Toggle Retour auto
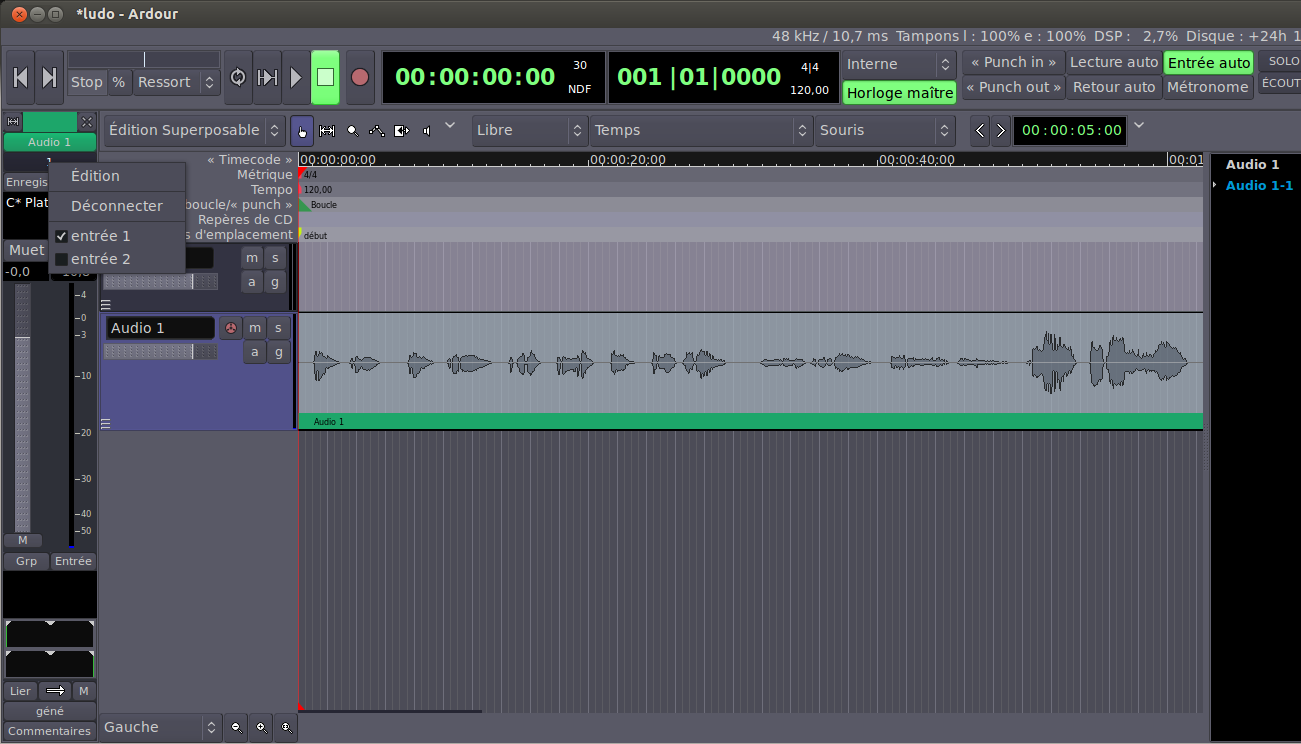Screen dimensions: 1301x744 point(1114,87)
